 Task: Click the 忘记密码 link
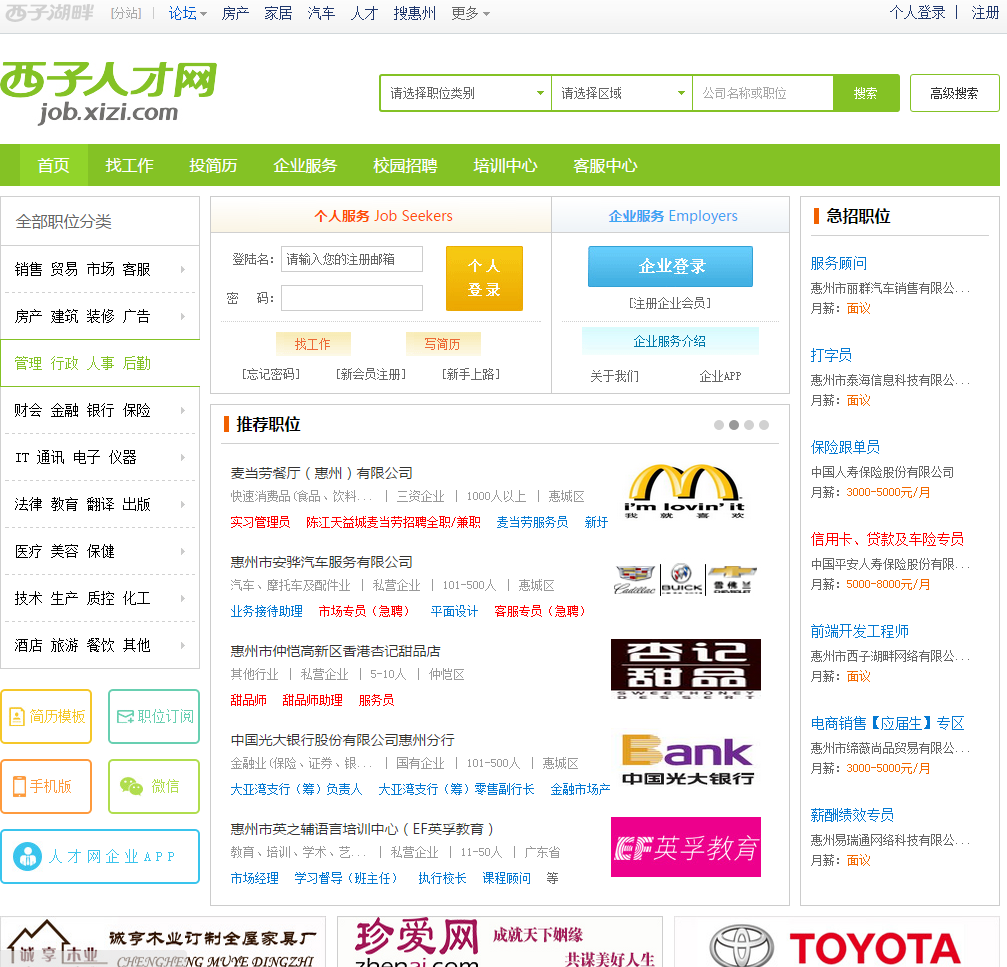pos(271,374)
